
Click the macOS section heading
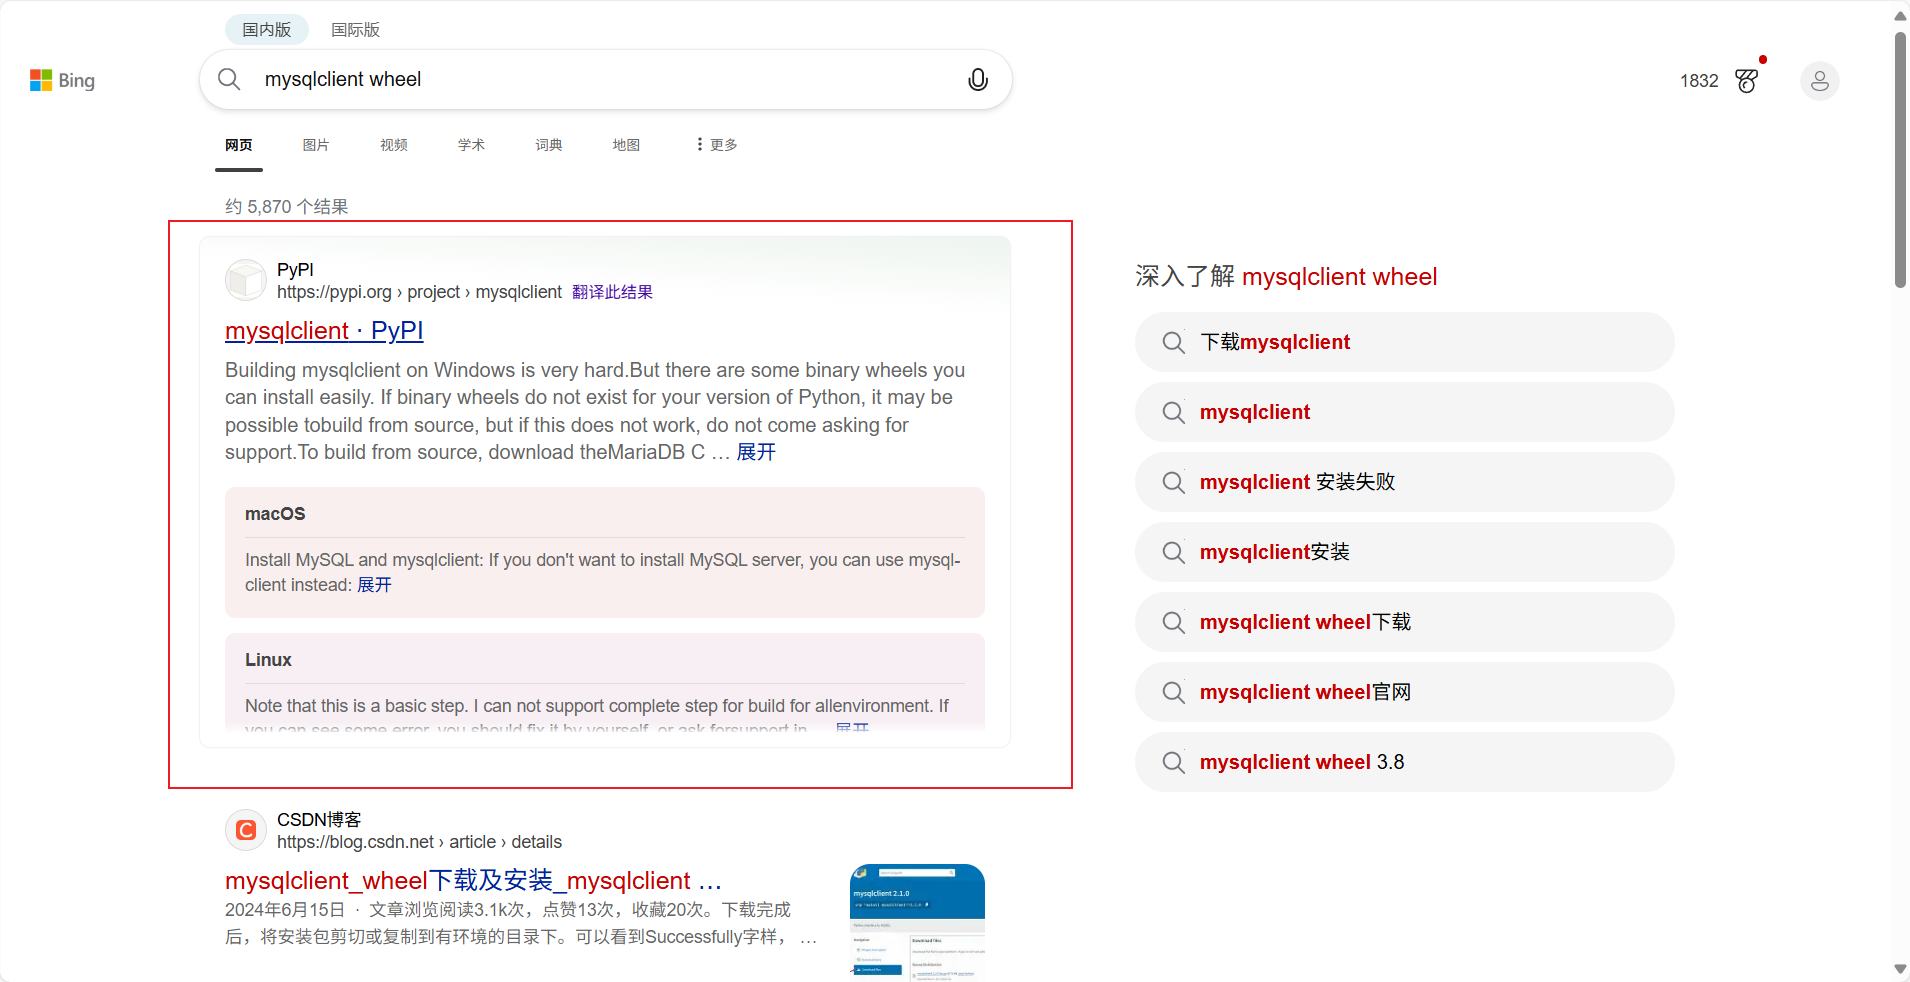click(275, 514)
